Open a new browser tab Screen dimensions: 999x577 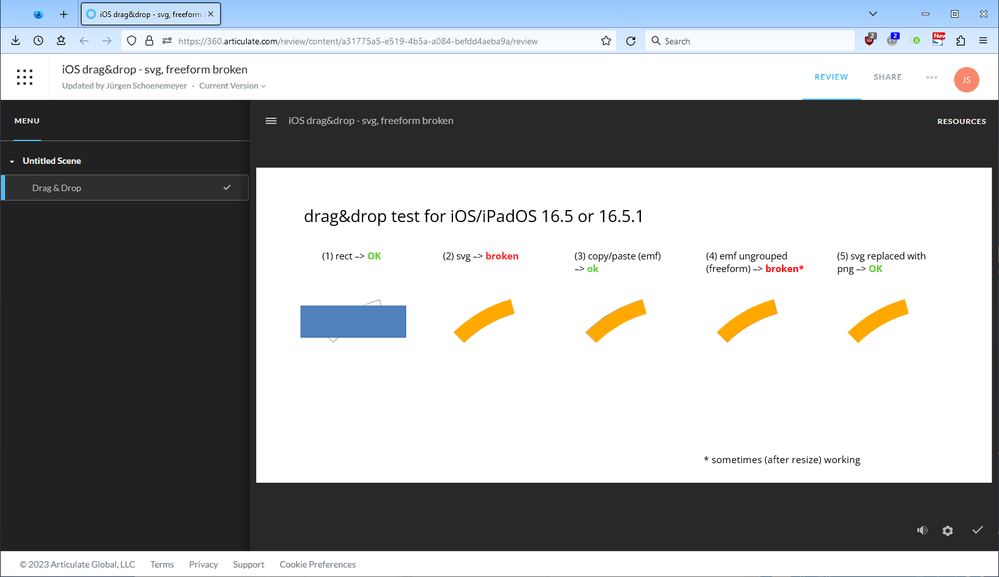(63, 14)
